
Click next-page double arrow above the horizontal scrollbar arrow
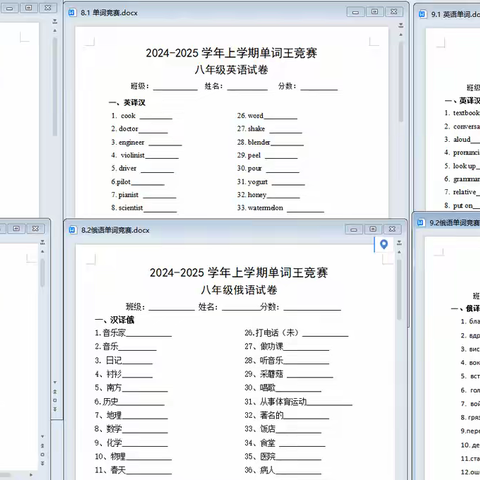point(42,463)
